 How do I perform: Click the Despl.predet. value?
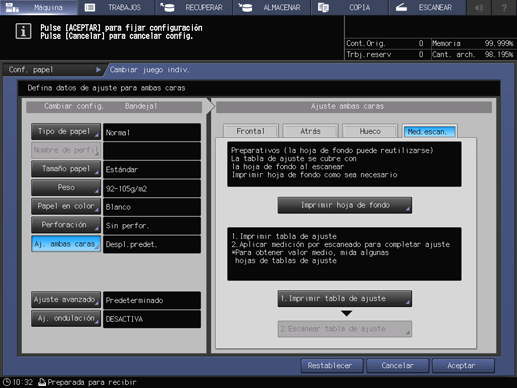click(152, 244)
